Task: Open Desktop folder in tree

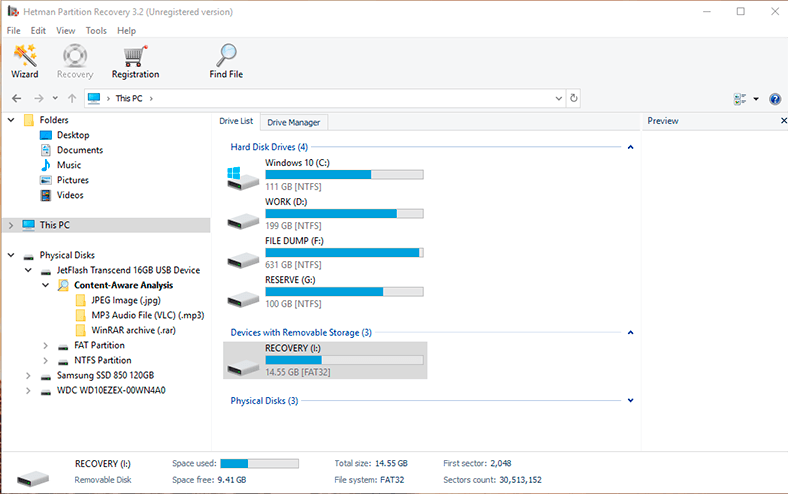Action: (x=64, y=135)
